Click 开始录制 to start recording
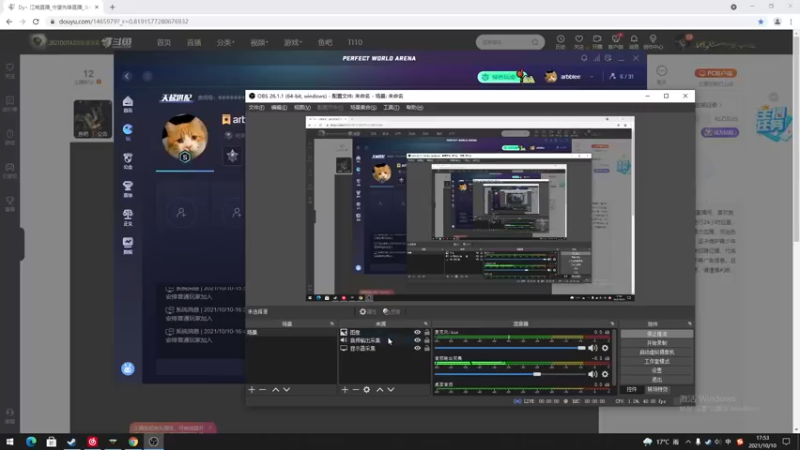This screenshot has height=450, width=800. click(x=657, y=343)
